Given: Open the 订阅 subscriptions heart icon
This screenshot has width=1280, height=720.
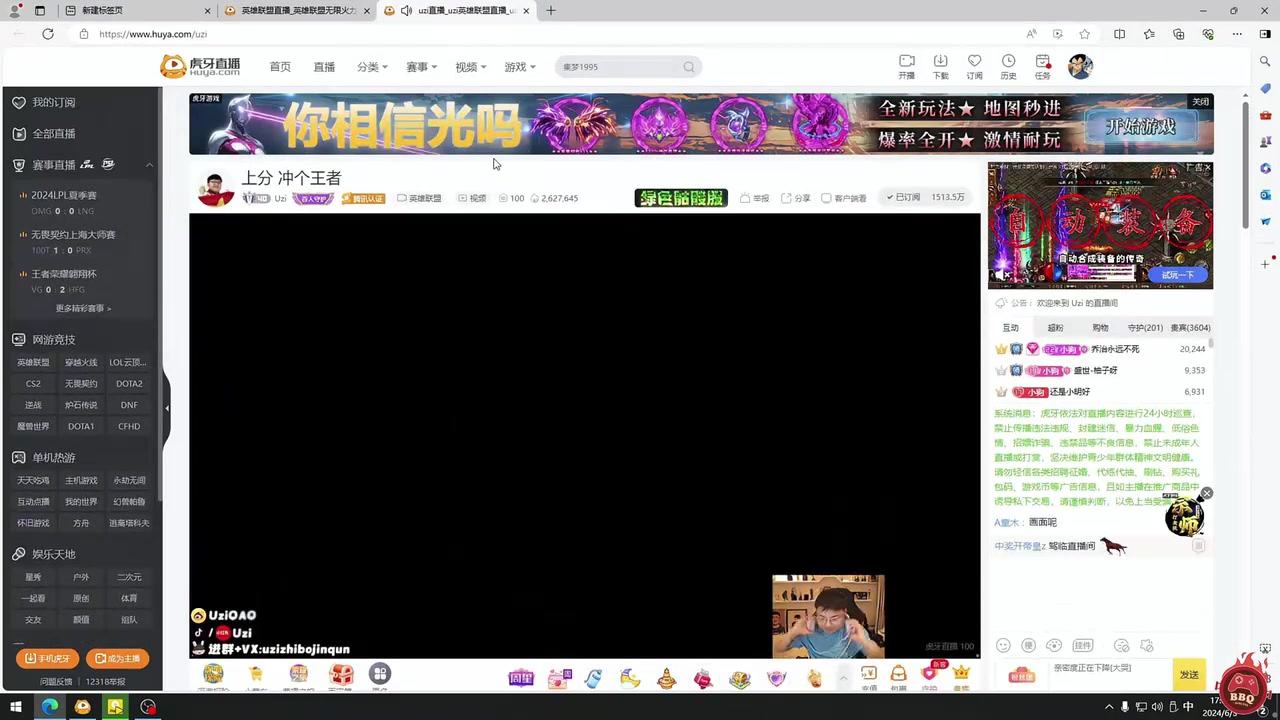Looking at the screenshot, I should coord(974,62).
